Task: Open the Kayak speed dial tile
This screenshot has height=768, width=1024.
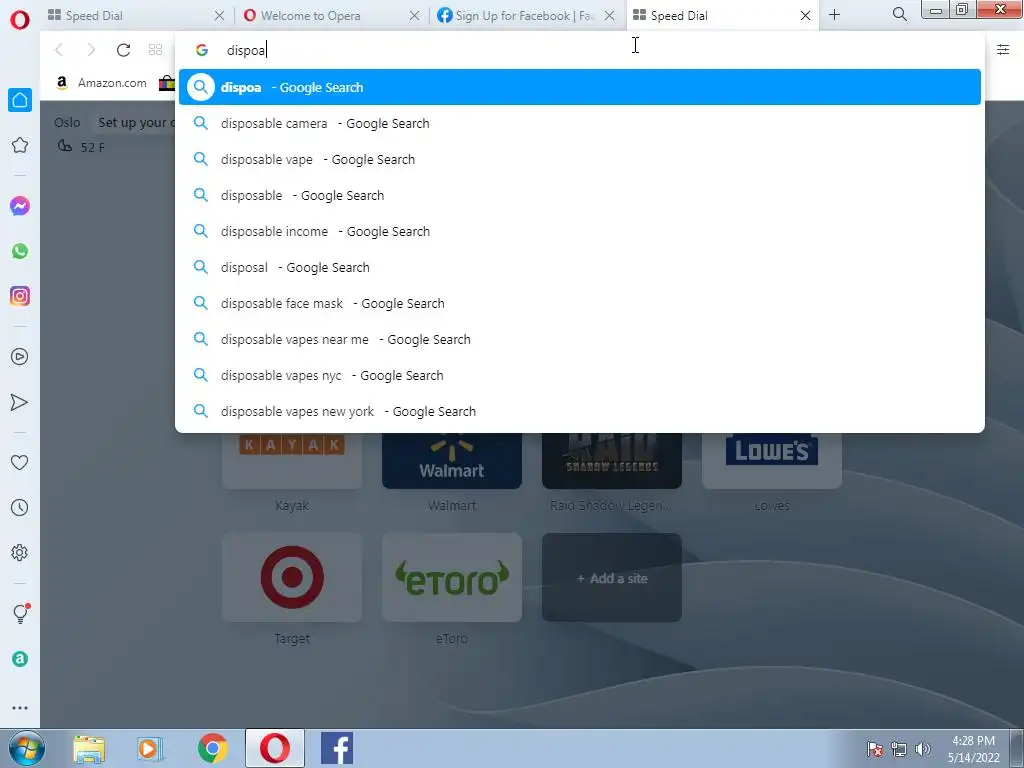Action: click(292, 460)
